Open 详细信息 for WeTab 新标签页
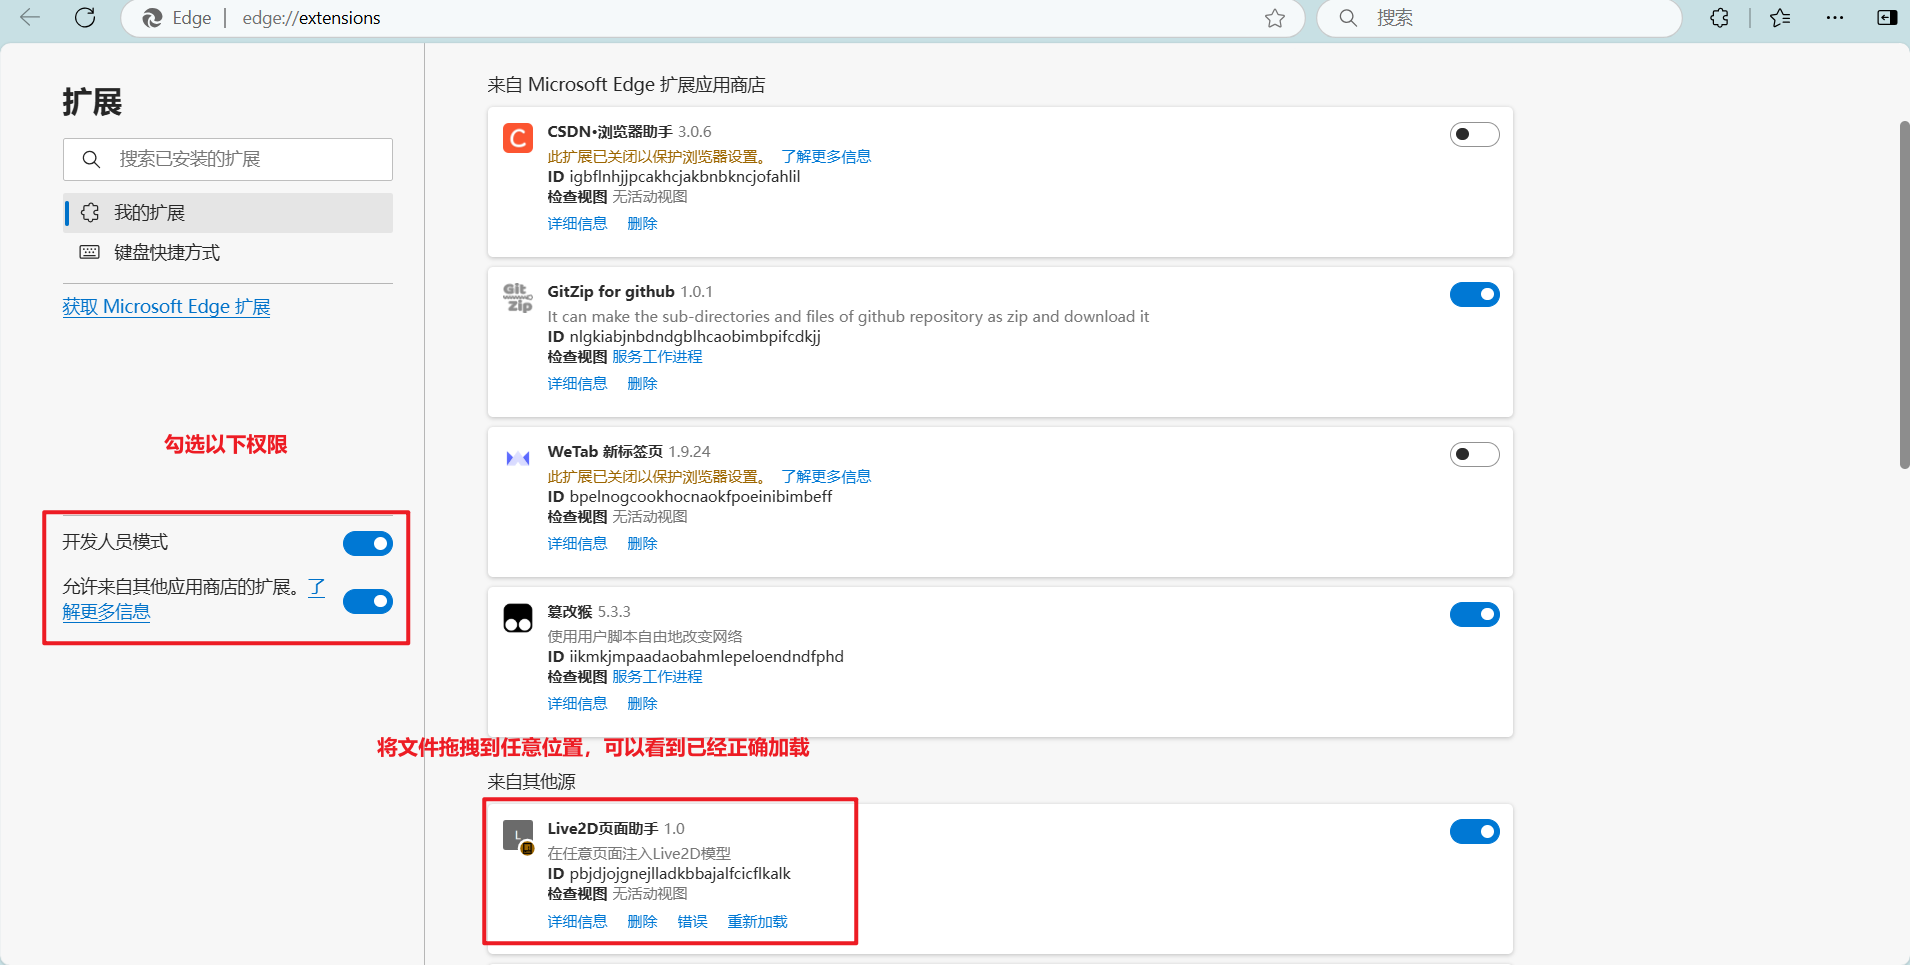Screen dimensions: 1910x965 pos(577,544)
